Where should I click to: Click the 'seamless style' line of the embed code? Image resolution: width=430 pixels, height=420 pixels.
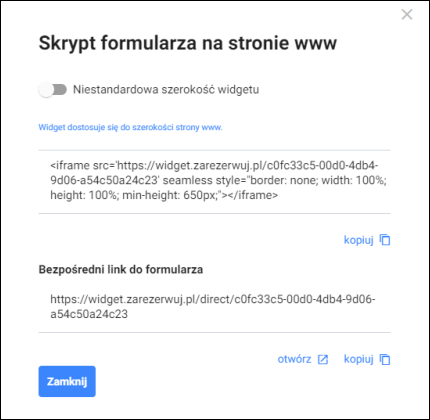[x=218, y=180]
